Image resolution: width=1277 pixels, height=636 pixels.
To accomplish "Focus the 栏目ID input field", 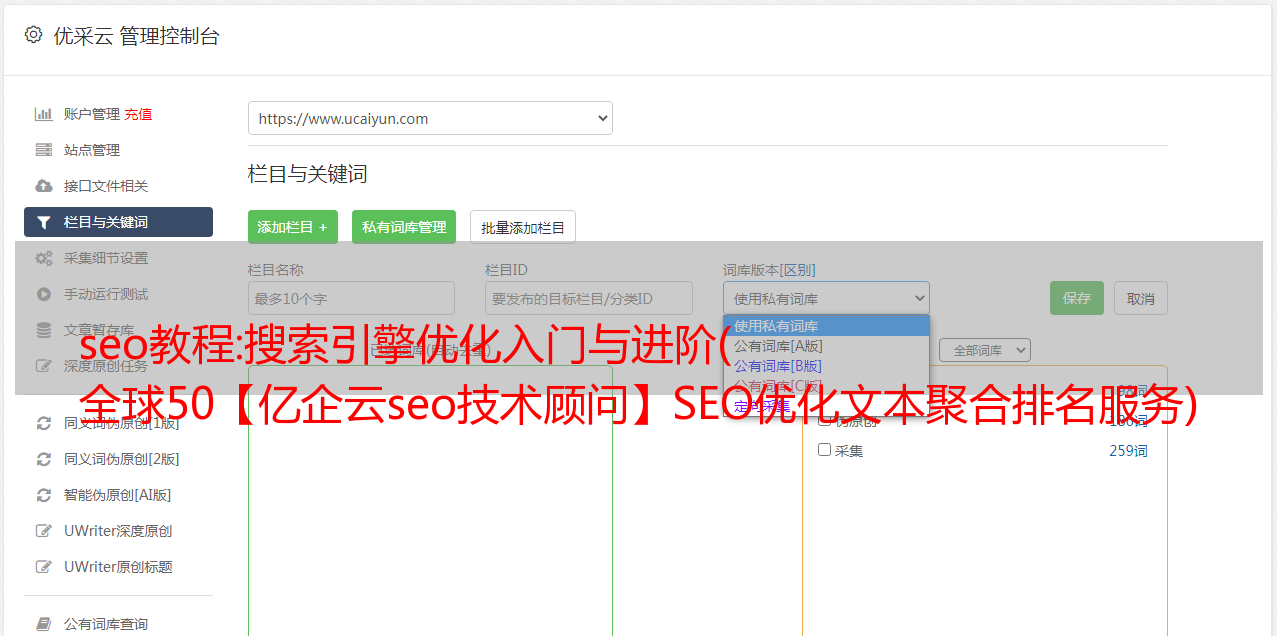I will (x=589, y=298).
